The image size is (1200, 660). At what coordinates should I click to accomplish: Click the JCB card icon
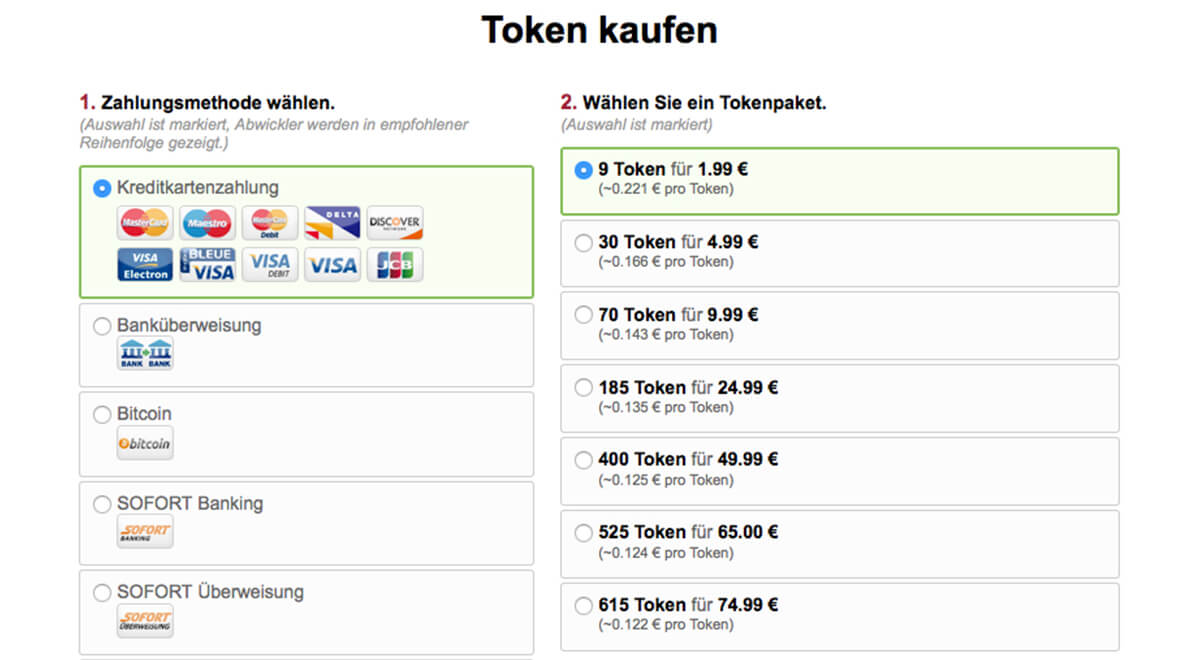[x=395, y=264]
